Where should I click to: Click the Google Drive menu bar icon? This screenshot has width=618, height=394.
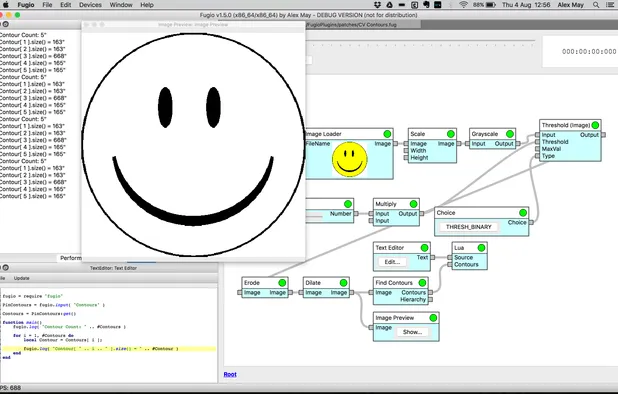(389, 5)
